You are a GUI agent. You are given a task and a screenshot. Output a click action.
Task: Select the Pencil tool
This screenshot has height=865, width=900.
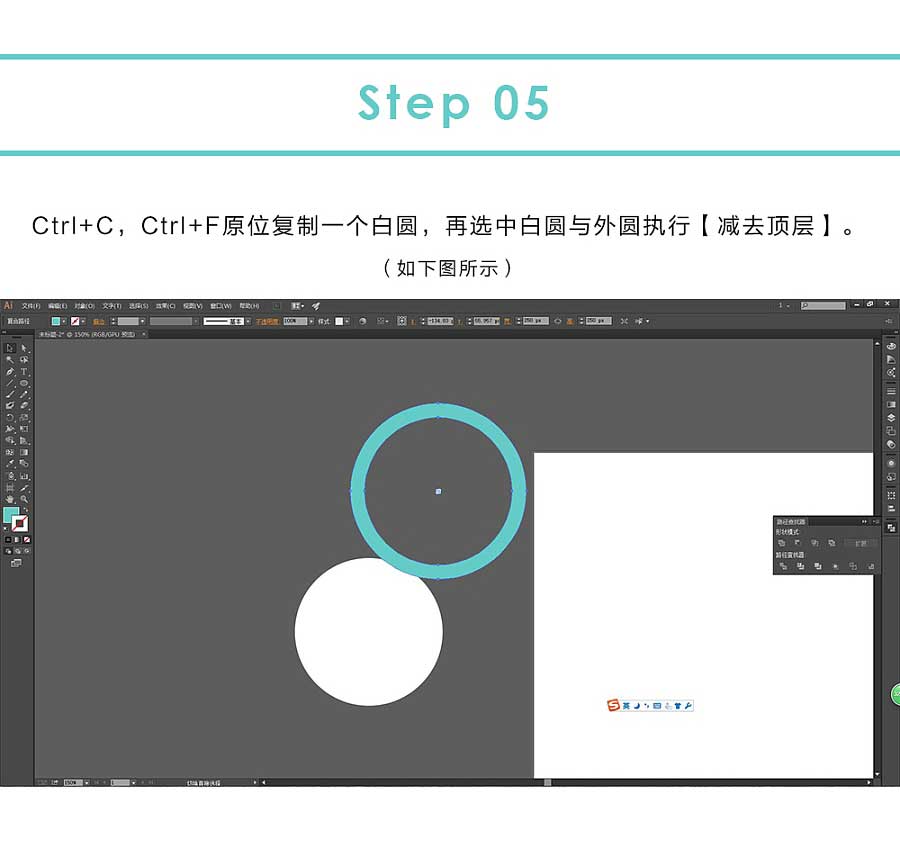[x=24, y=394]
